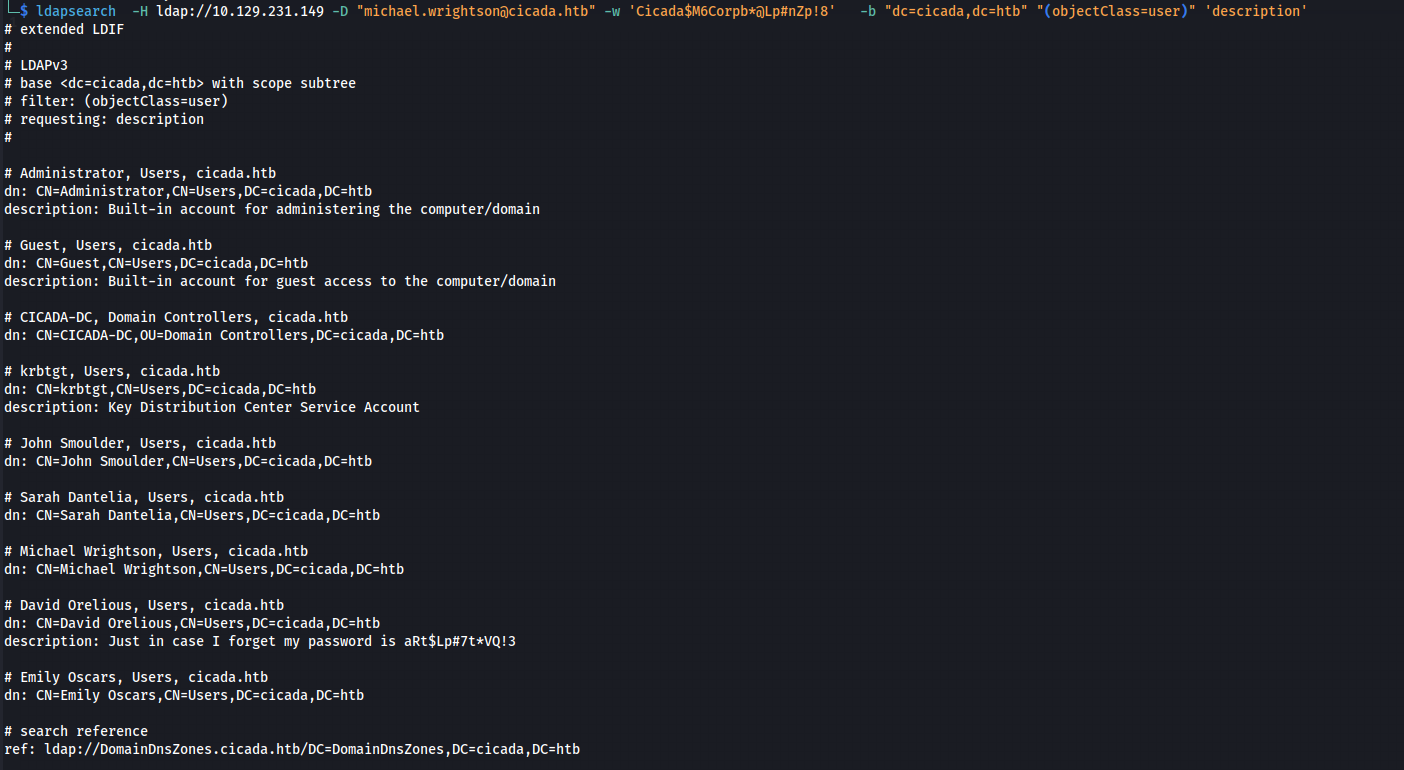Click '# David Orelious, Users' header
Screen dimensions: 1404x770
coord(144,605)
